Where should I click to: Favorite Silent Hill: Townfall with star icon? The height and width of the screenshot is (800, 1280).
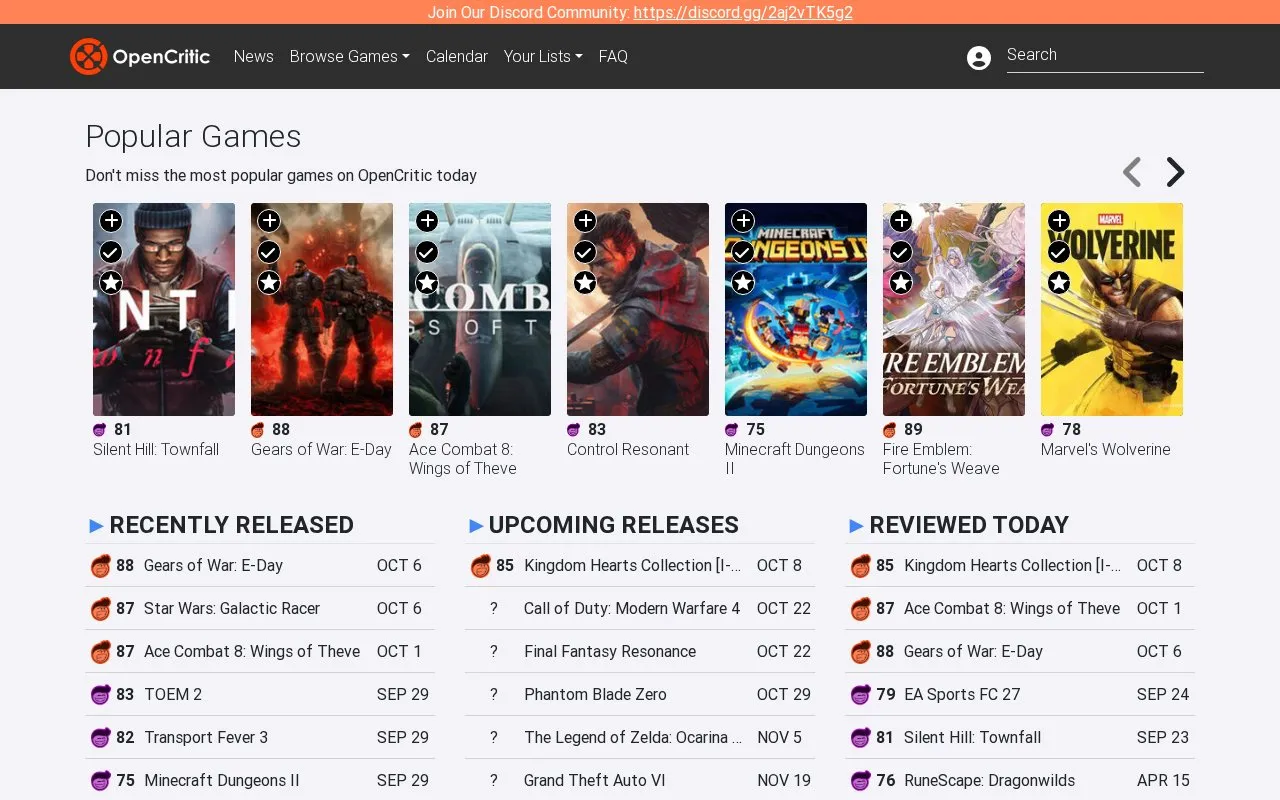point(111,283)
